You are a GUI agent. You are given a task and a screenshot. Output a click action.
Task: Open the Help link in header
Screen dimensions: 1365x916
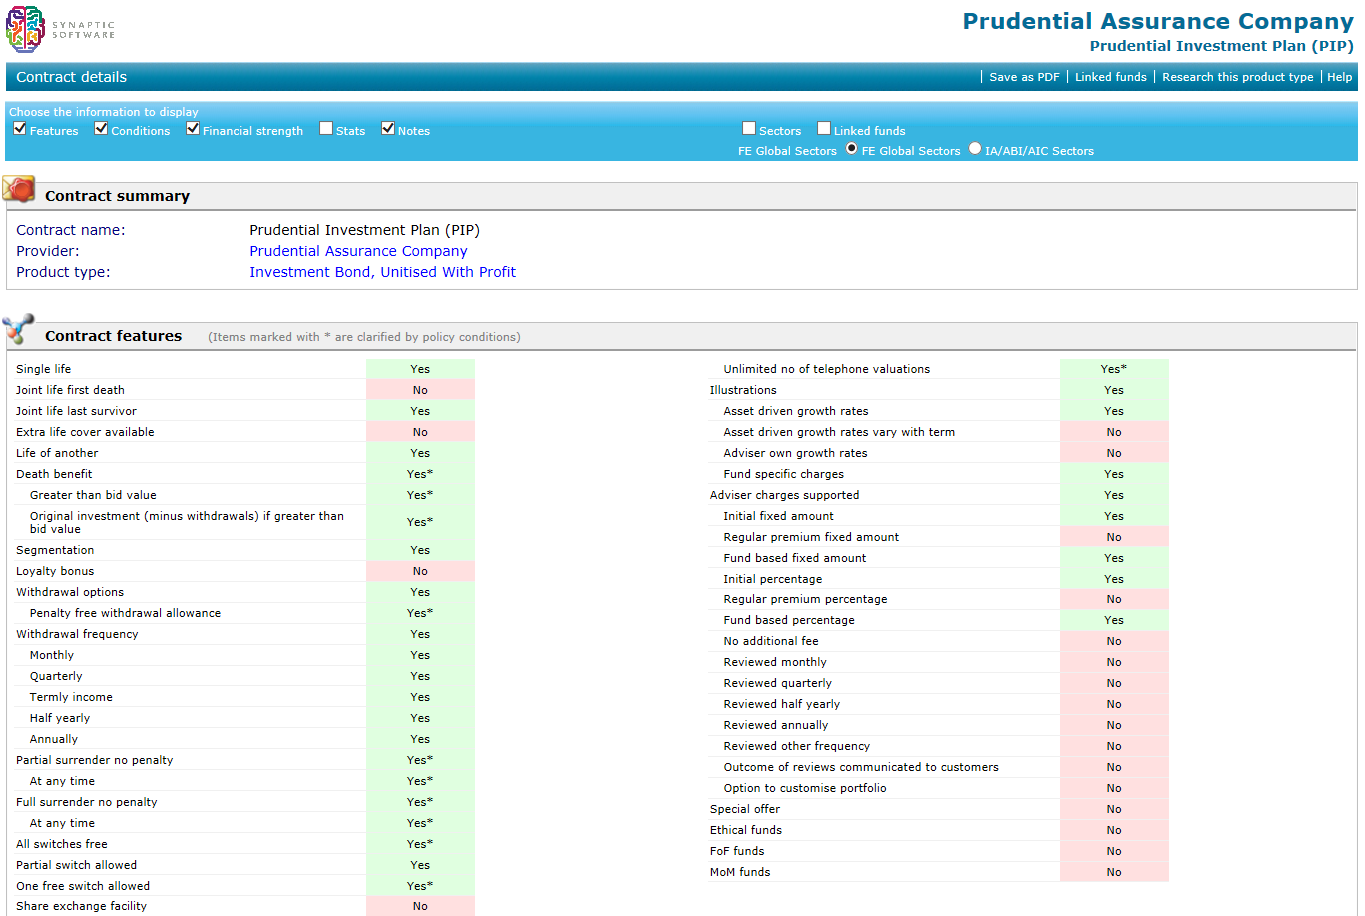[x=1339, y=77]
